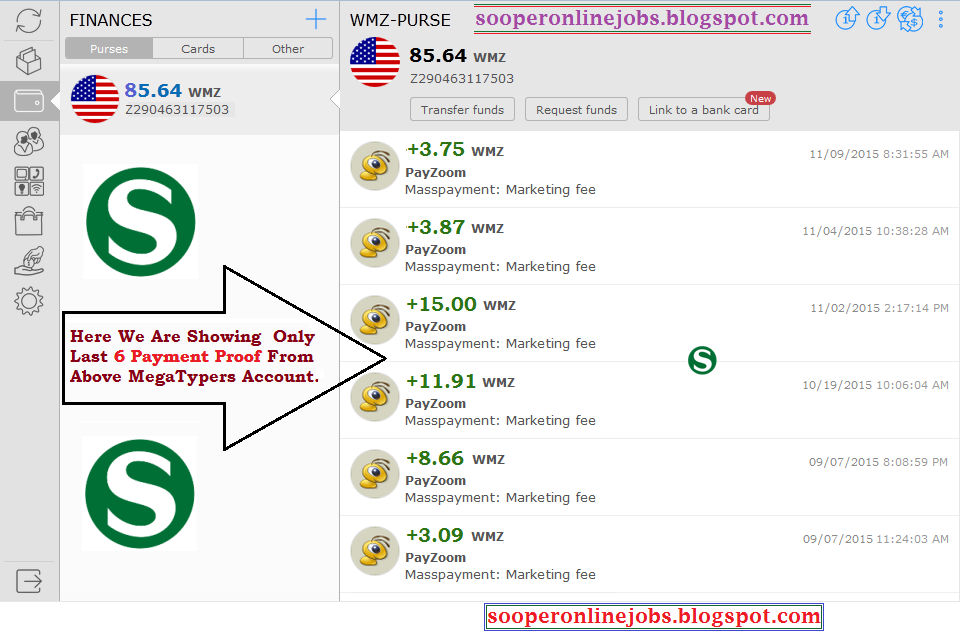Select the logout icon at sidebar bottom
Screen dimensions: 960x632
[x=29, y=581]
